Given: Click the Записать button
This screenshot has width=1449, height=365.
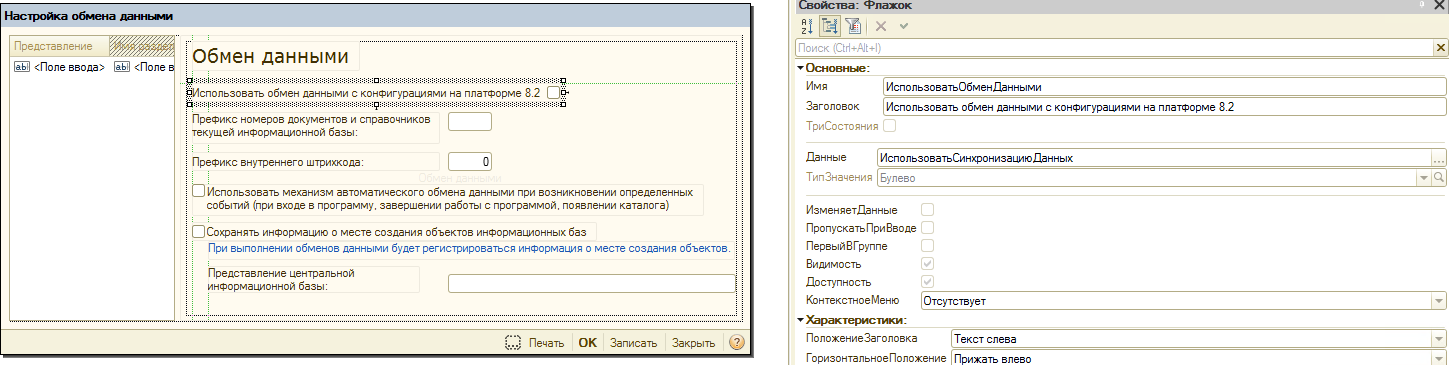Looking at the screenshot, I should 633,343.
